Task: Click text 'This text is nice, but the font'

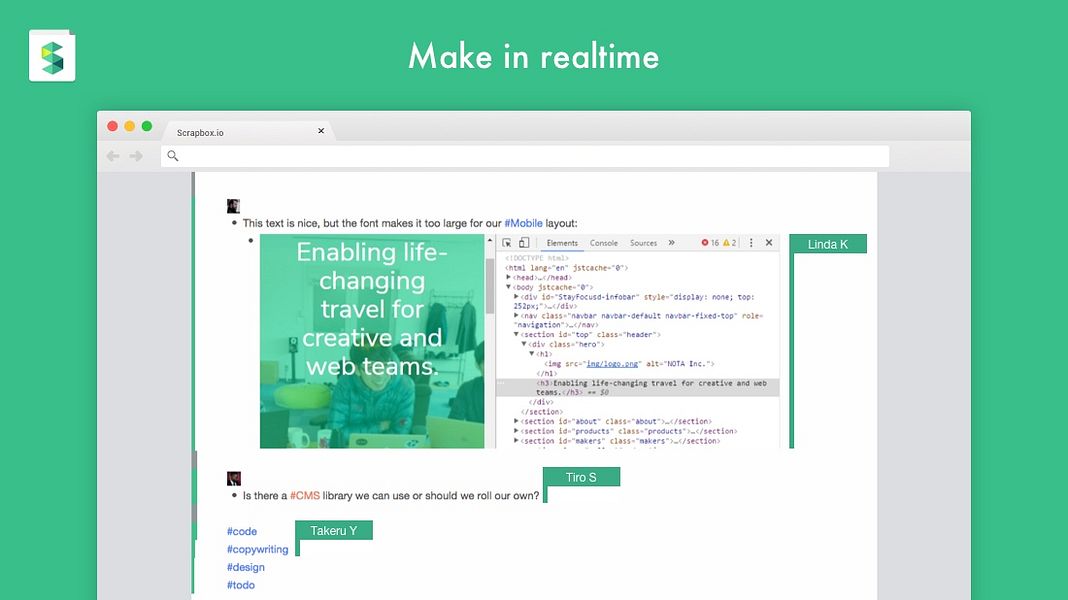Action: (311, 223)
